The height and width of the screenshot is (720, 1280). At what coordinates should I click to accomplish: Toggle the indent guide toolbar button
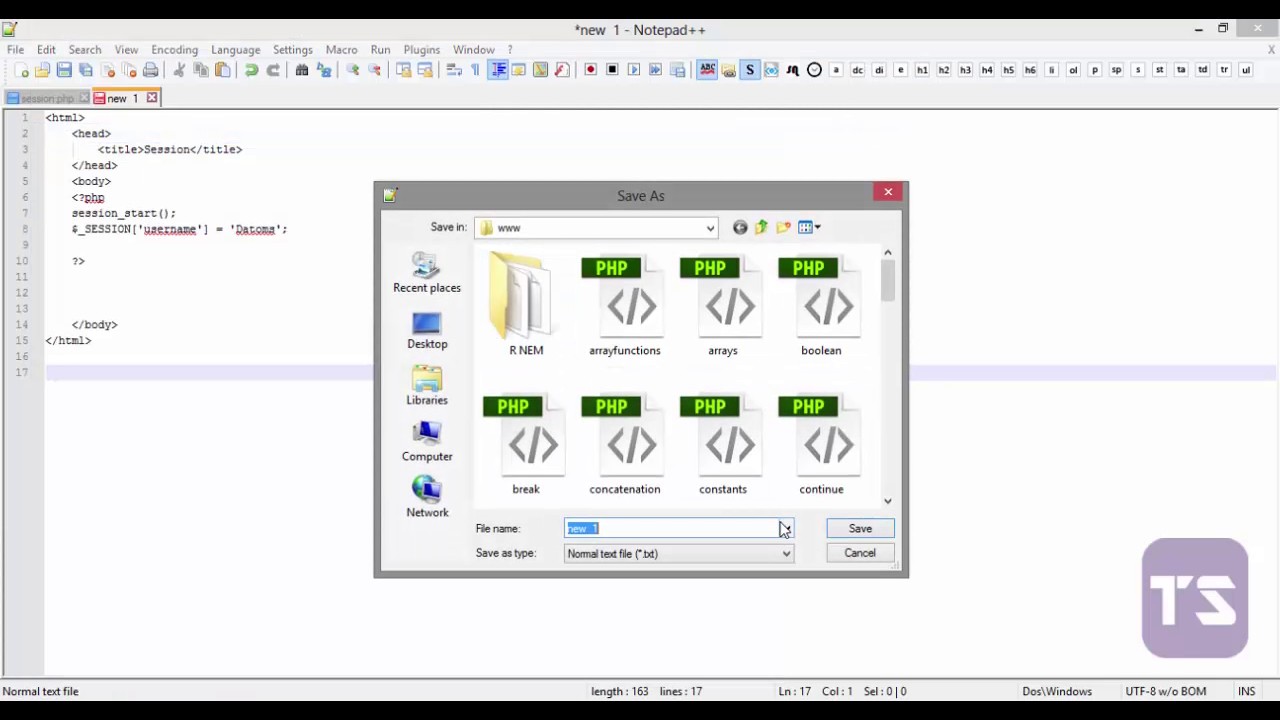click(x=497, y=70)
